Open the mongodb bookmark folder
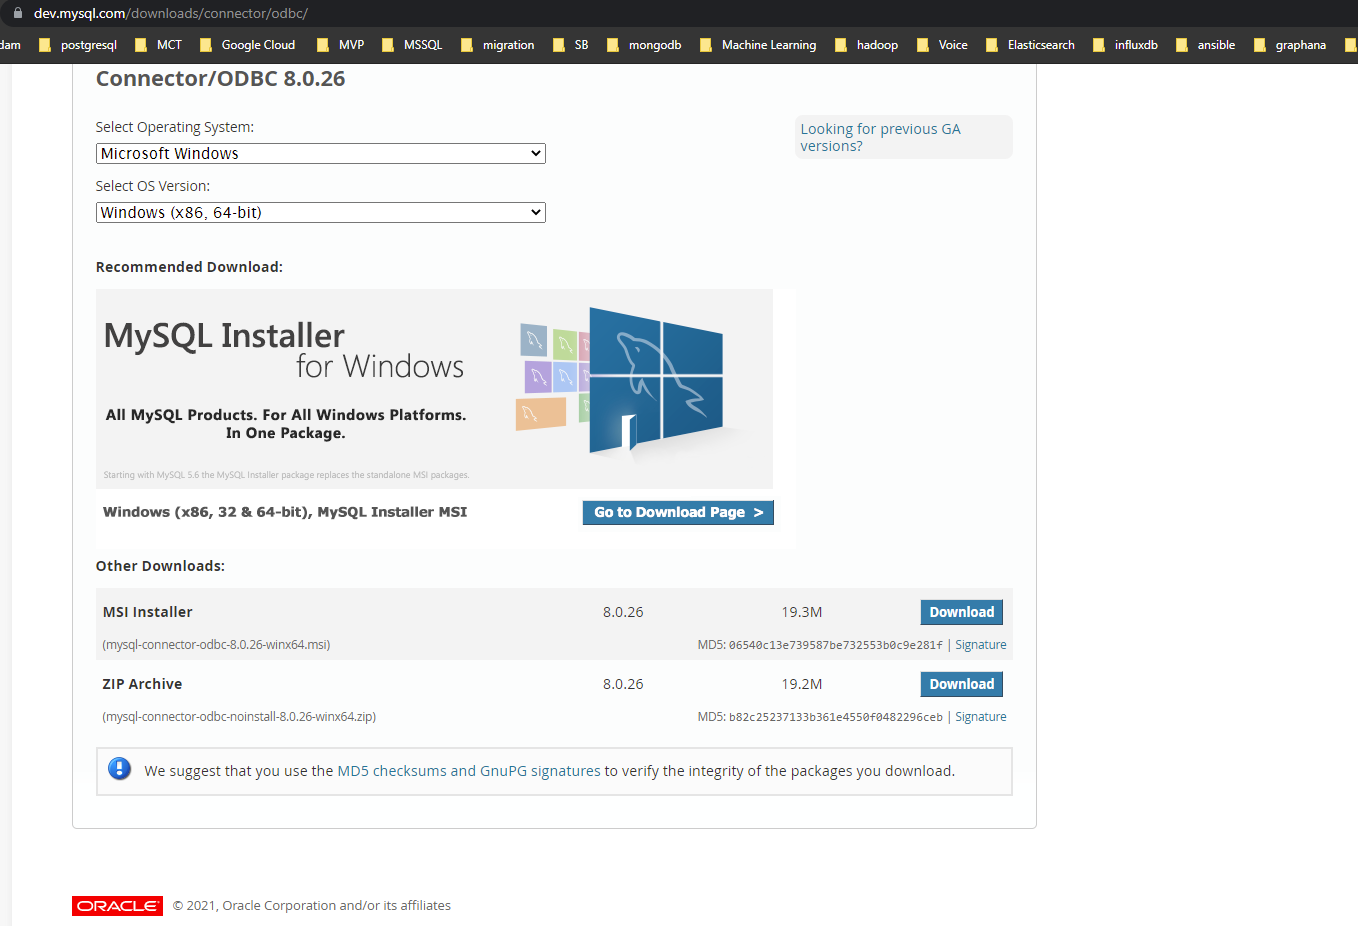 click(644, 45)
